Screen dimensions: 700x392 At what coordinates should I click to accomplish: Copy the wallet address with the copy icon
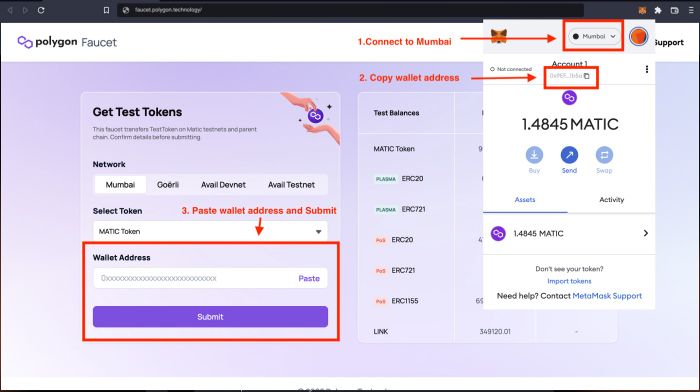587,76
